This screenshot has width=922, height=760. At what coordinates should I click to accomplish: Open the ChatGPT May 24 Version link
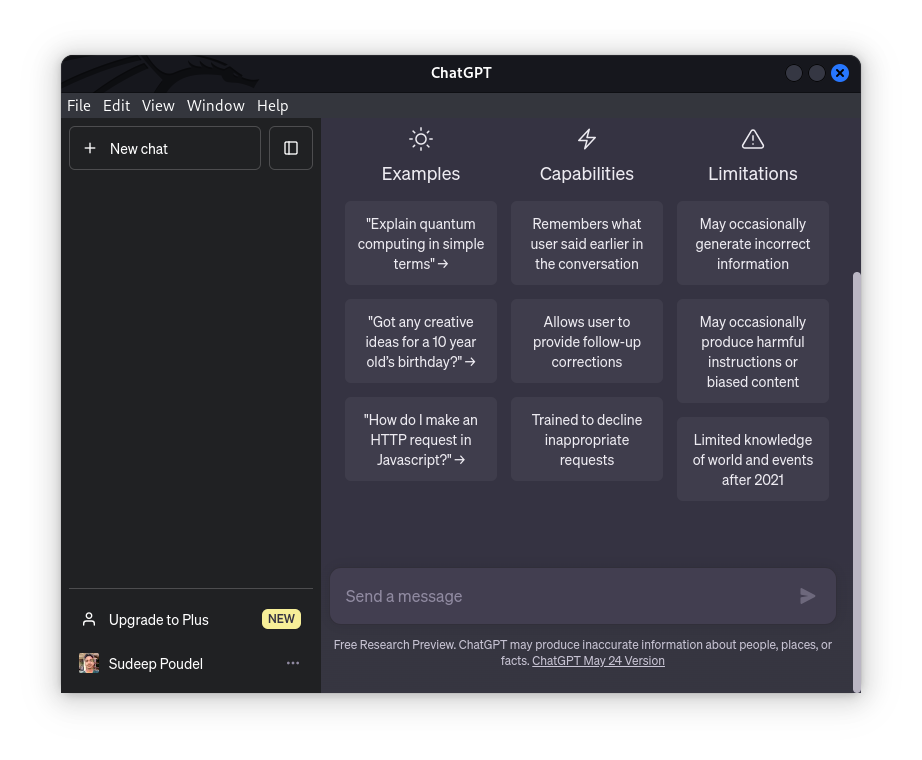coord(598,660)
